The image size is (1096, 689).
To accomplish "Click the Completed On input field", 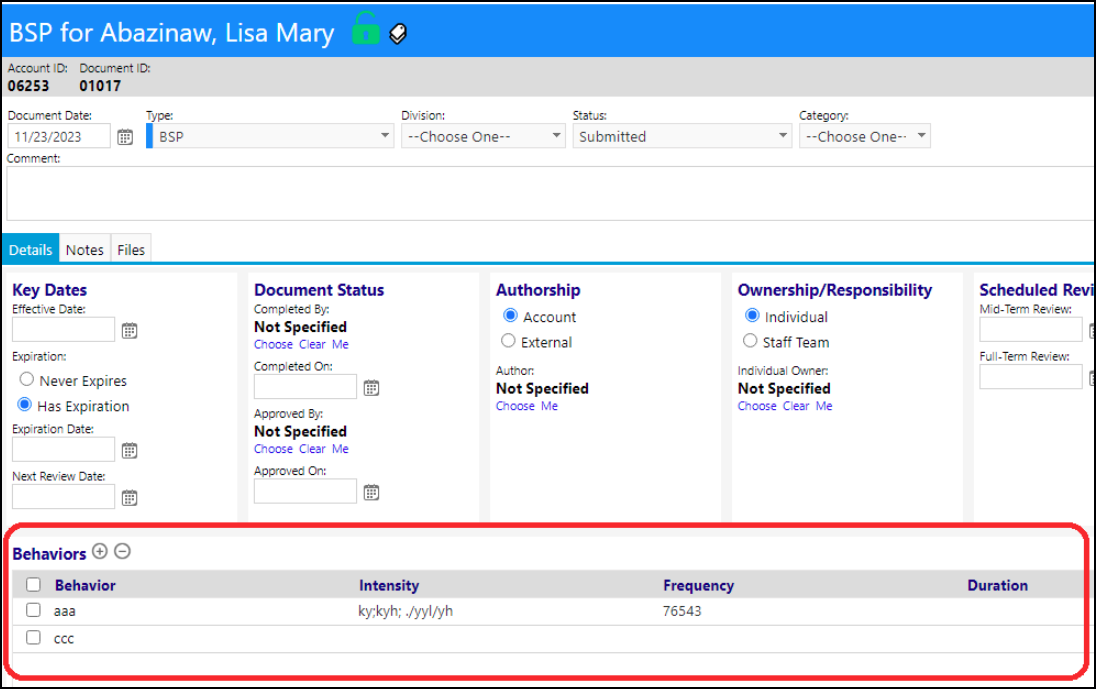I will [x=305, y=387].
